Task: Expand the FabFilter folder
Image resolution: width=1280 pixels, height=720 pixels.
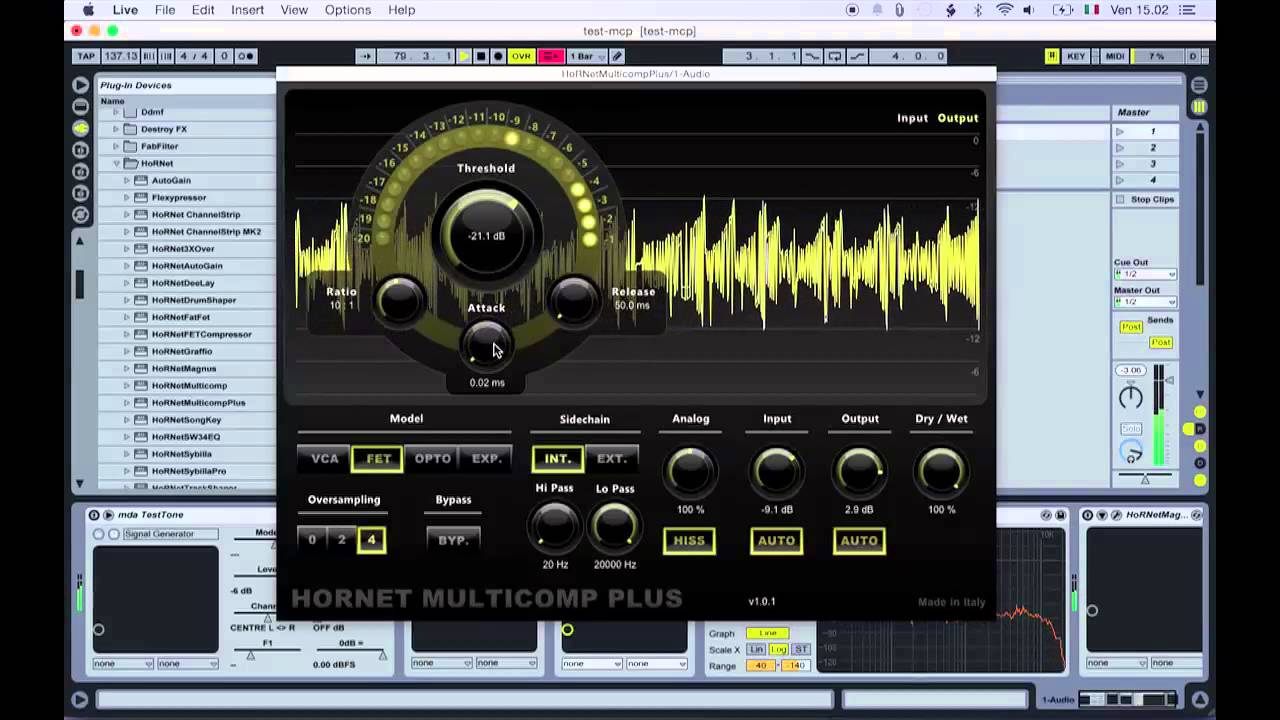Action: (x=116, y=146)
